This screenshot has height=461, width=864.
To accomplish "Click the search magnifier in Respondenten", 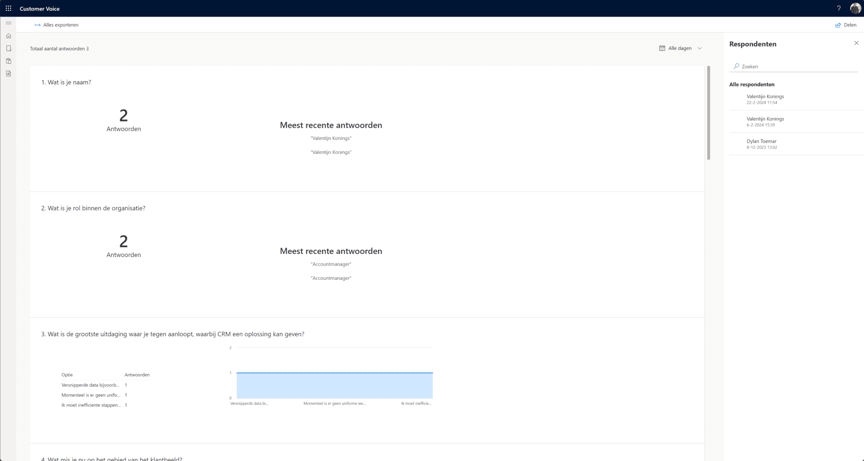I will (x=736, y=66).
